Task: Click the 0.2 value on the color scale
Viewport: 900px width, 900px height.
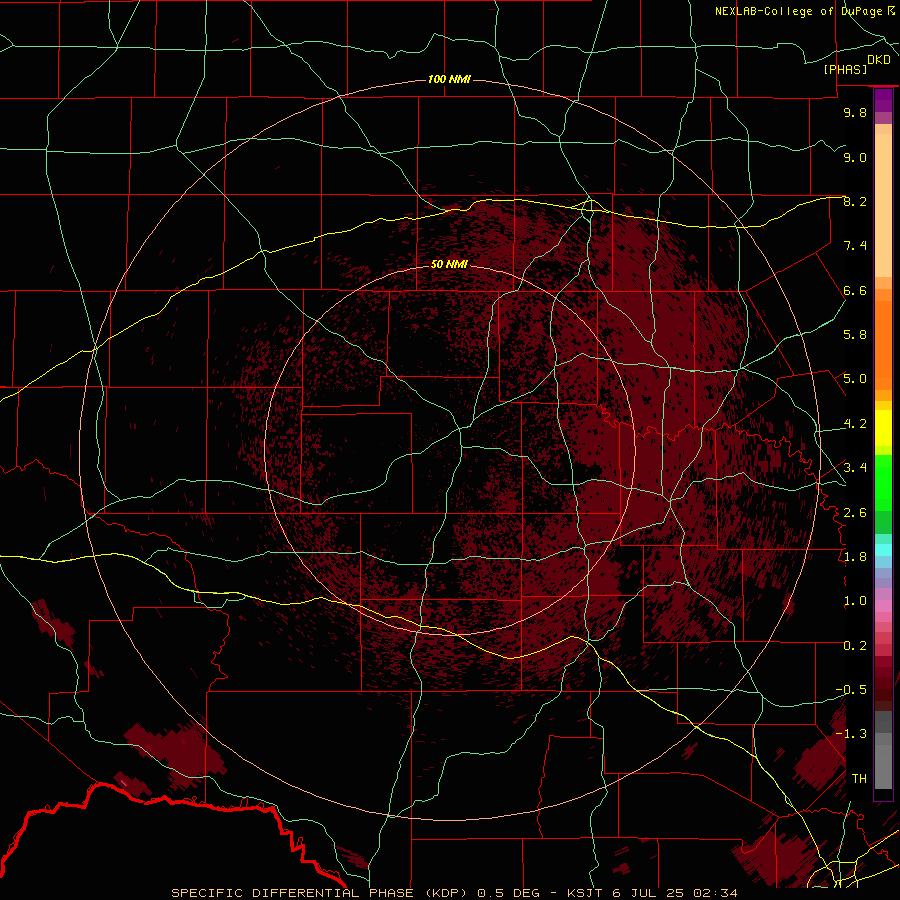Action: 855,646
